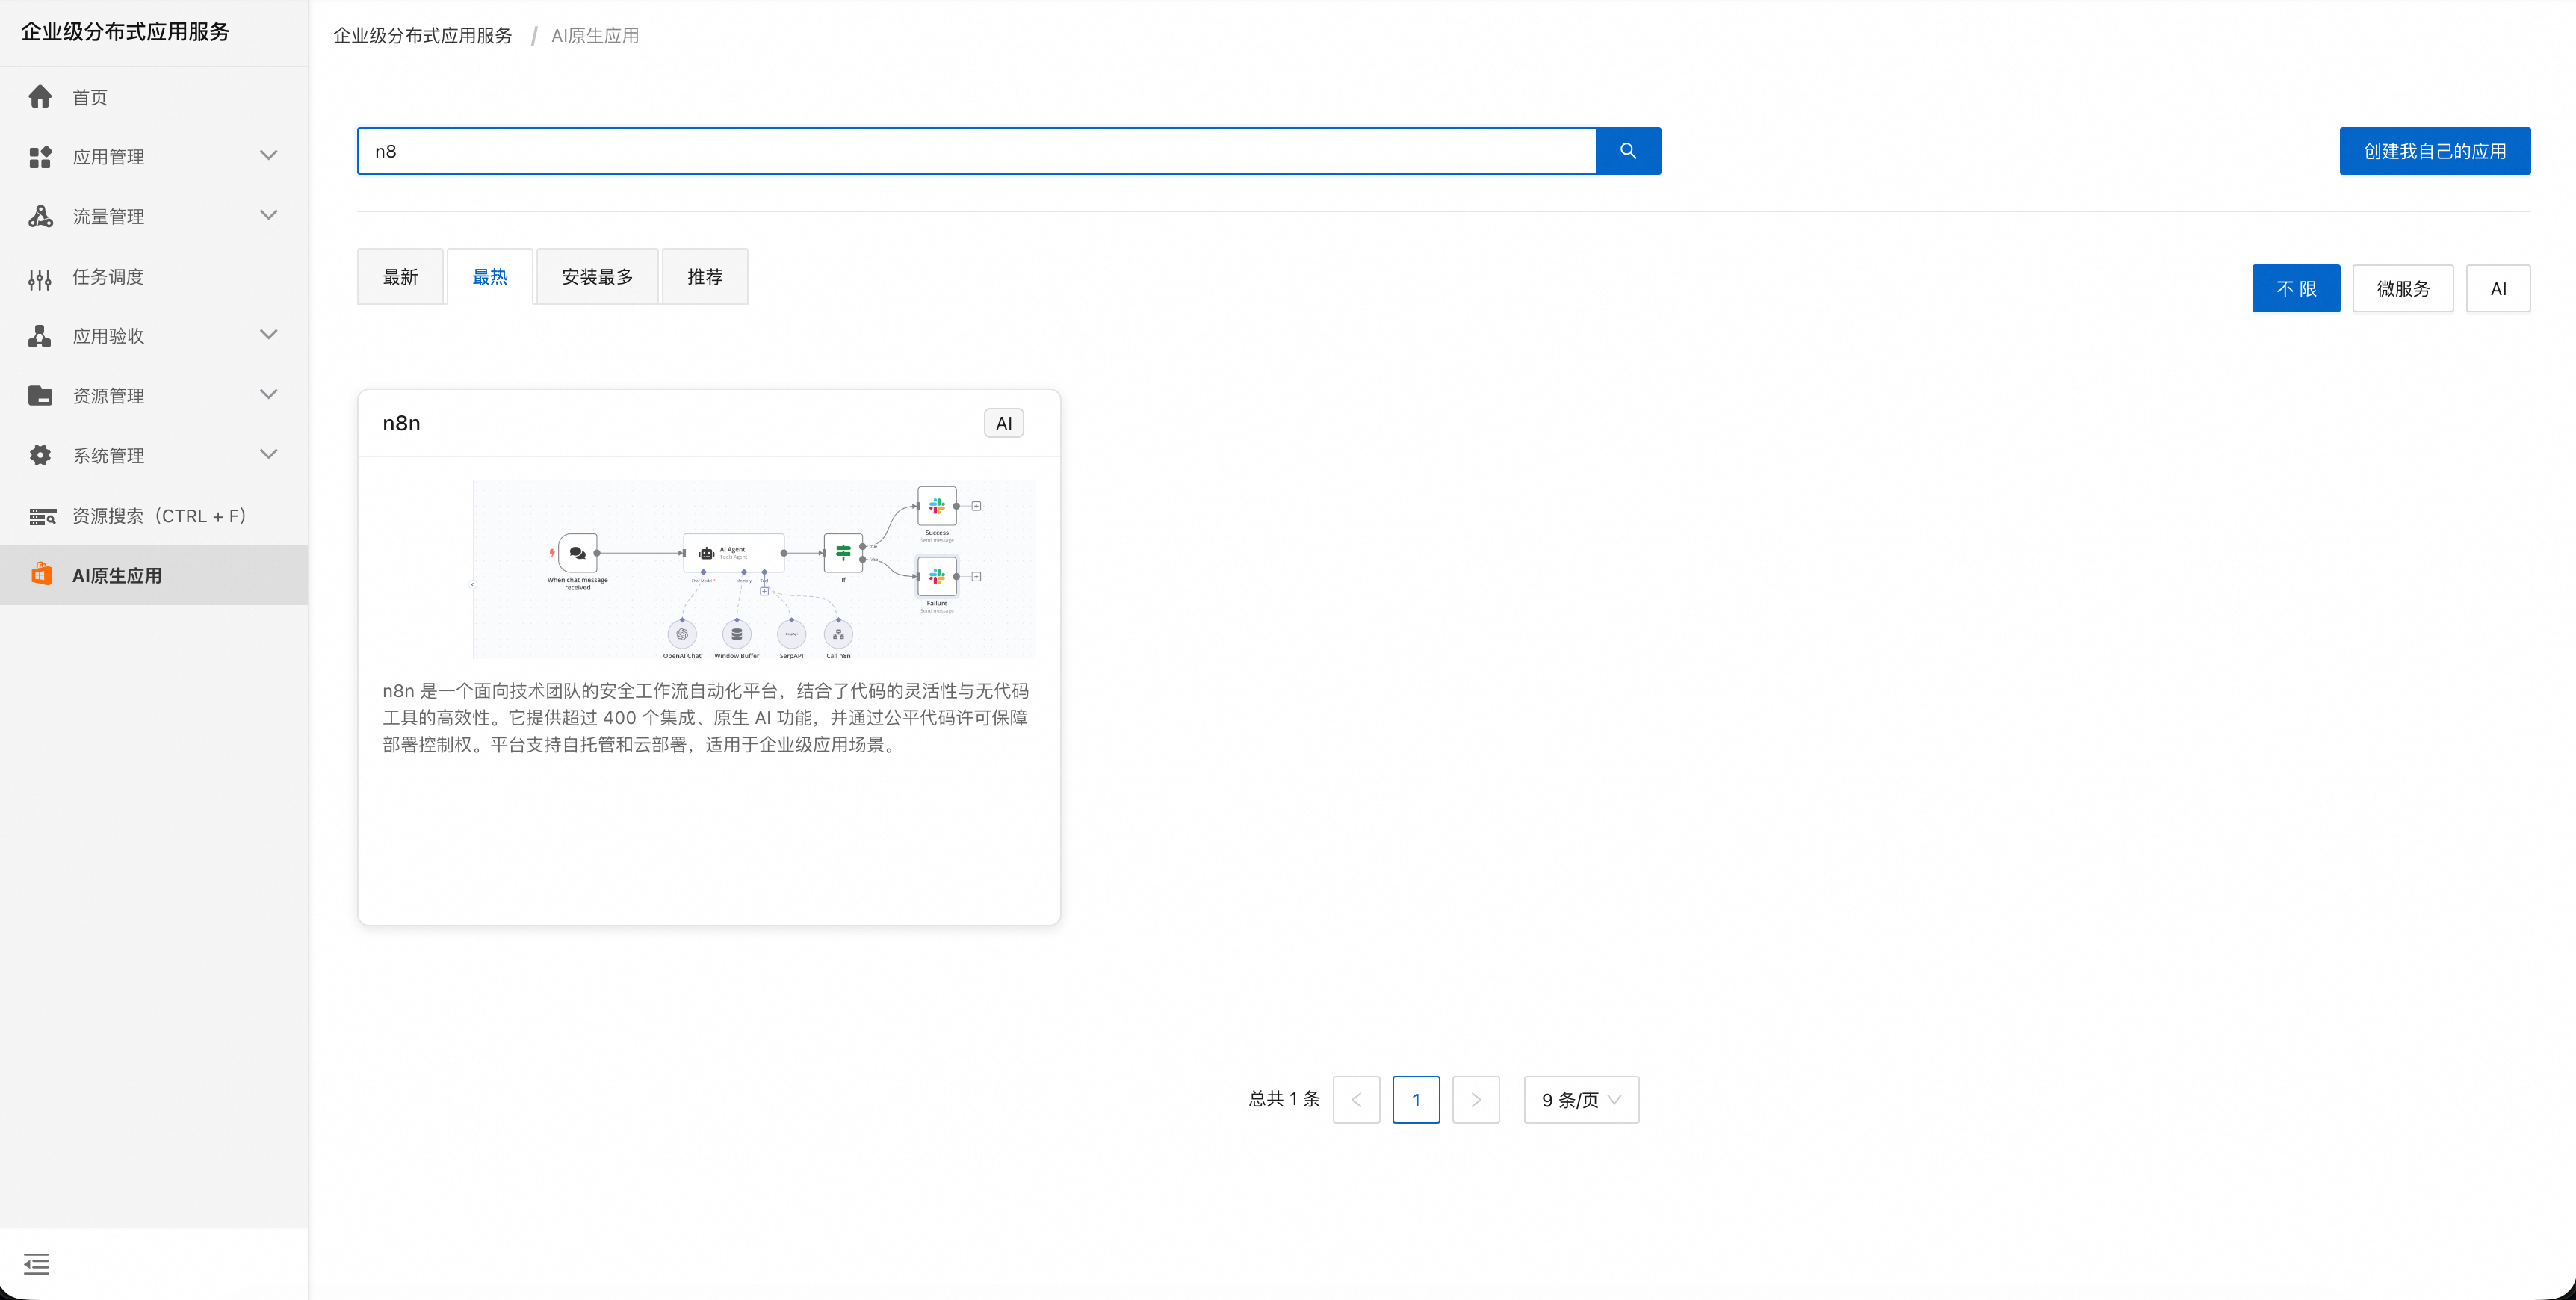
Task: Click the home icon in sidebar
Action: [x=40, y=97]
